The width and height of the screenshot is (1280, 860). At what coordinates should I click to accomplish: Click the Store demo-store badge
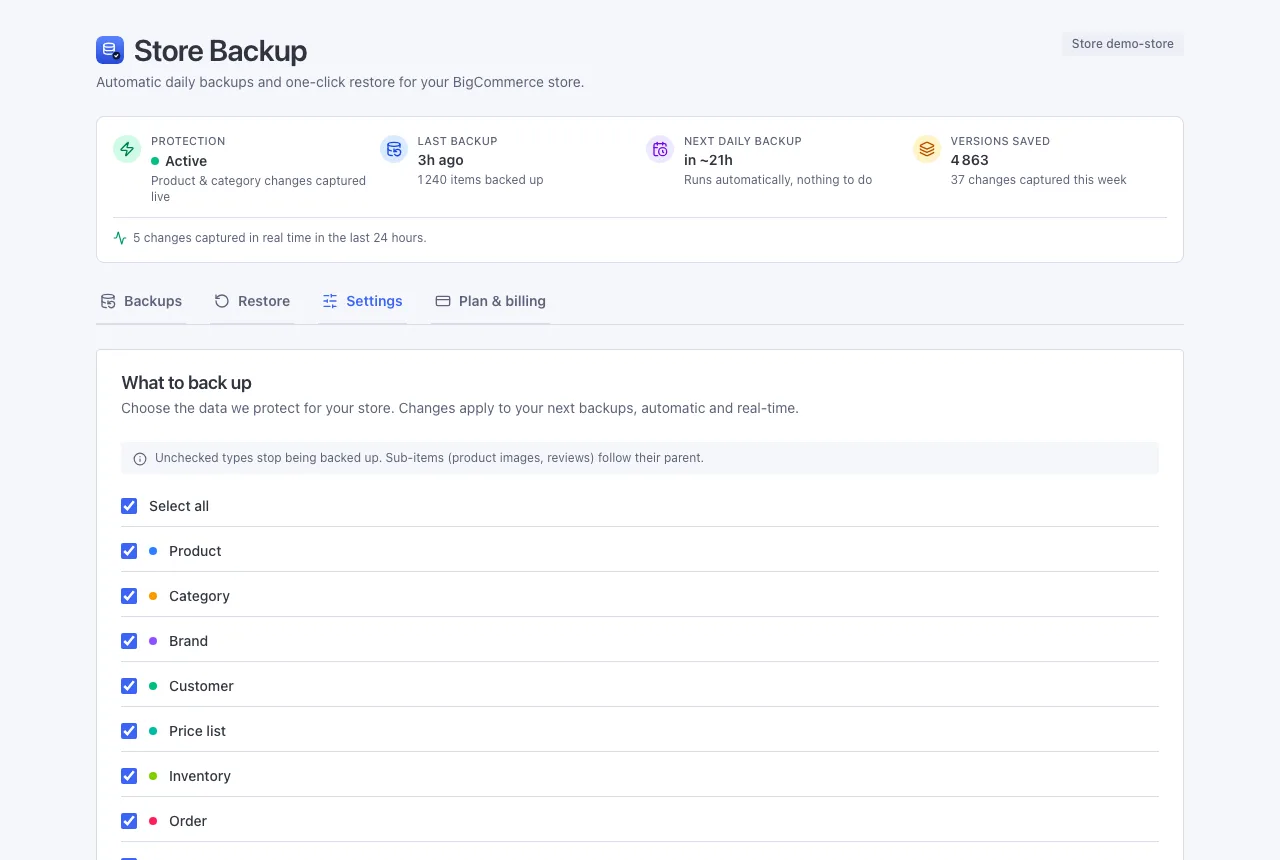click(x=1122, y=44)
